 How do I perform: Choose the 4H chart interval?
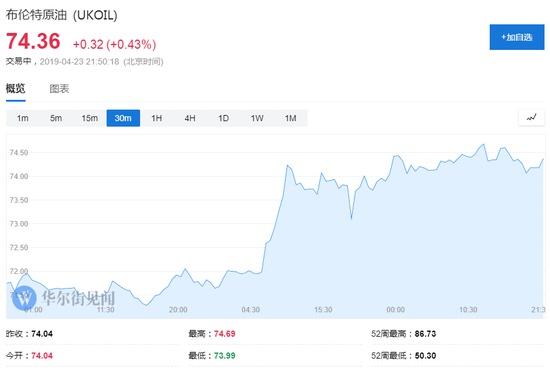(x=190, y=118)
